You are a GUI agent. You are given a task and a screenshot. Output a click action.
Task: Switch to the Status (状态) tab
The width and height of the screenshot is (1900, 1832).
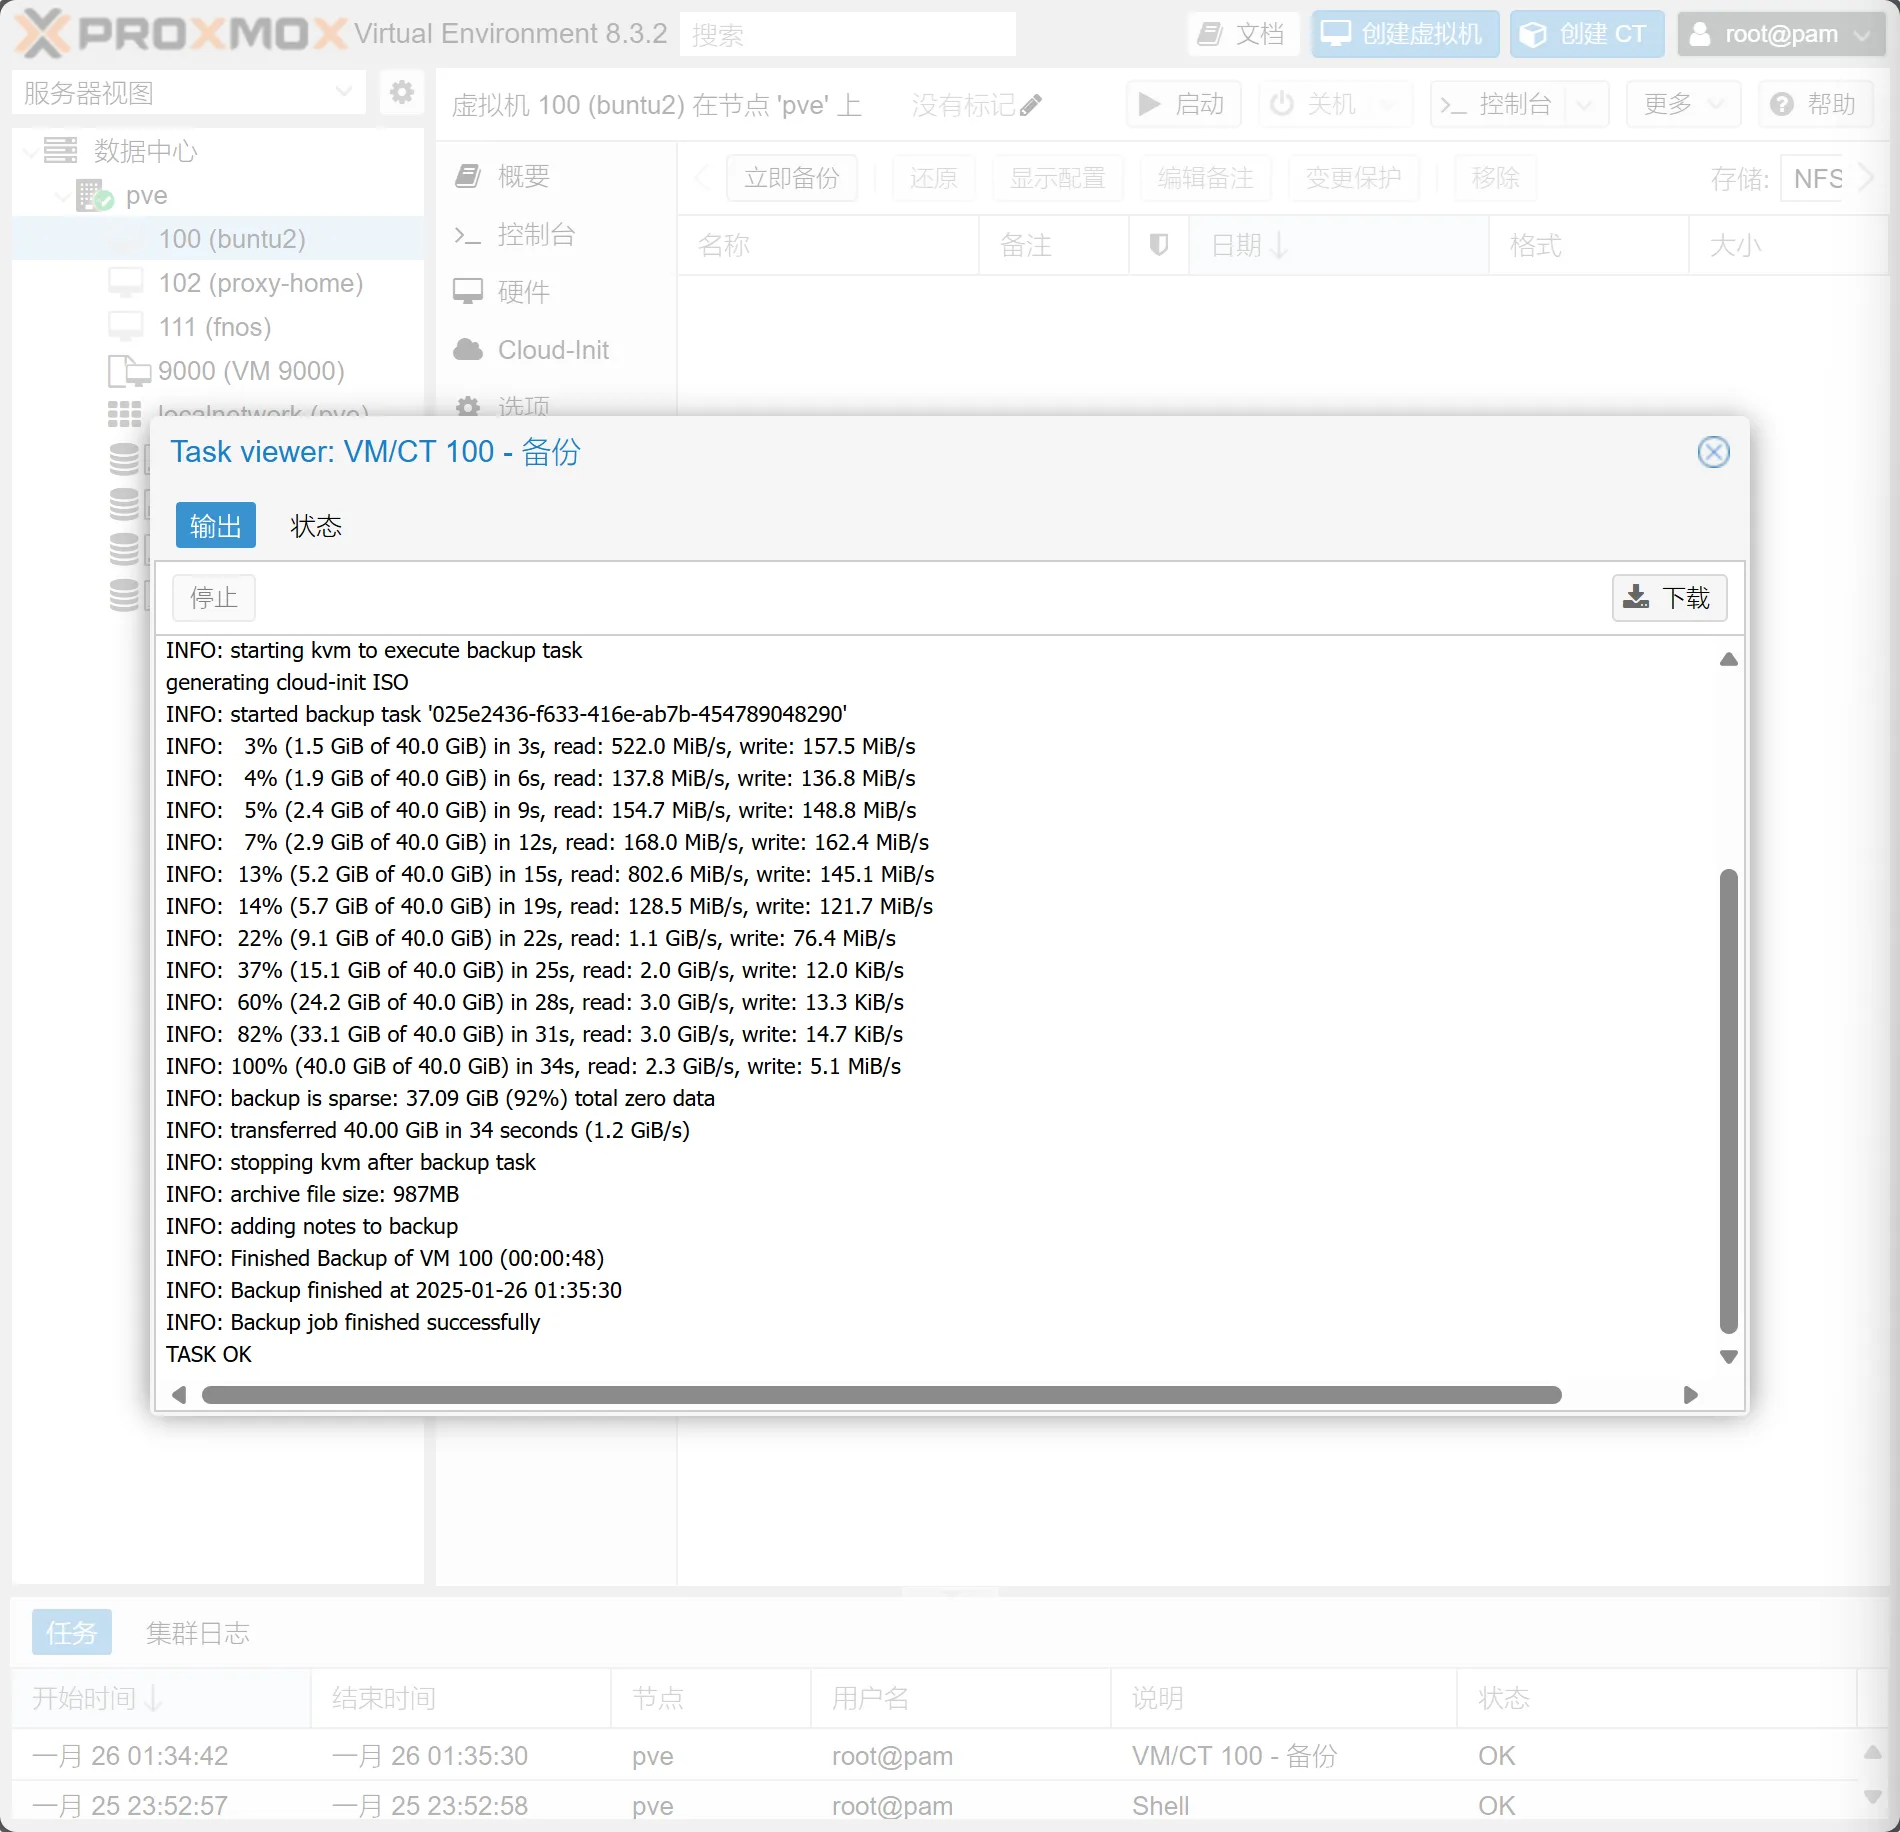(x=316, y=526)
